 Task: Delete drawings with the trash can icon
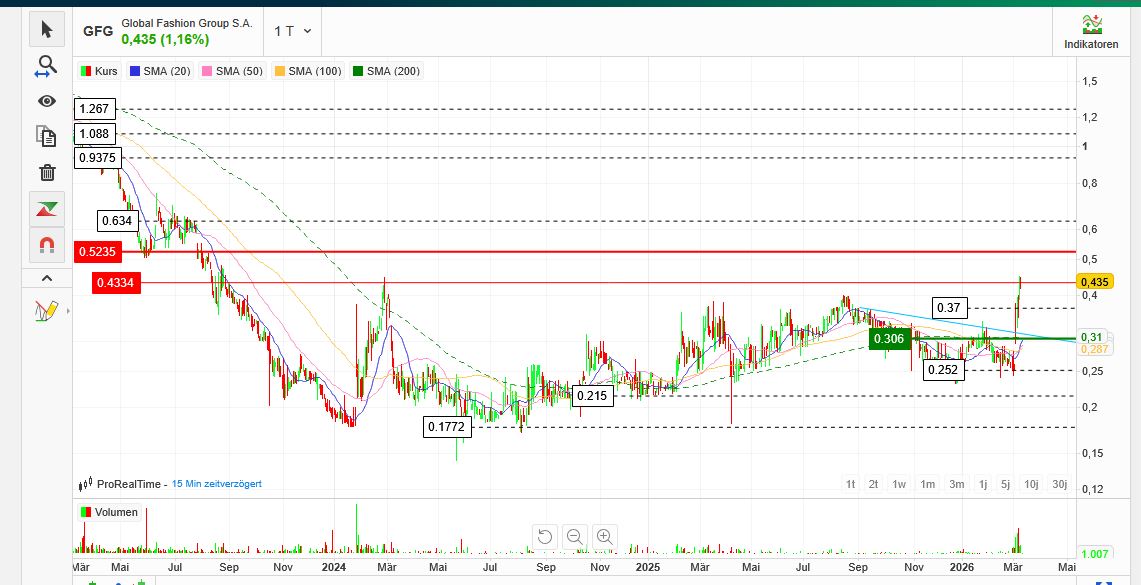click(46, 173)
